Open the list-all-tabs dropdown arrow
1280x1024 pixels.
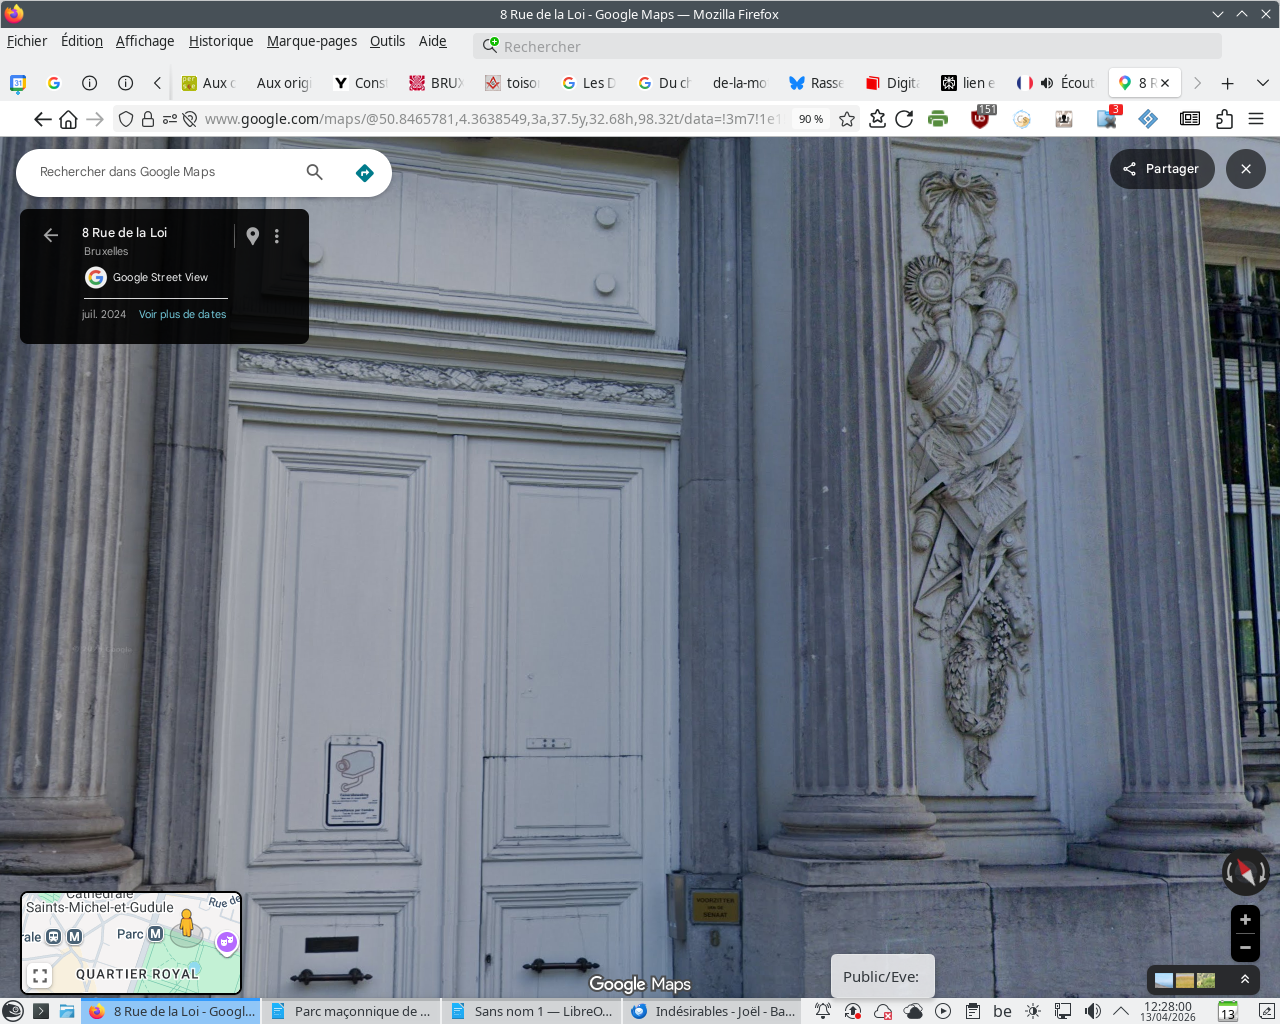pos(1262,83)
